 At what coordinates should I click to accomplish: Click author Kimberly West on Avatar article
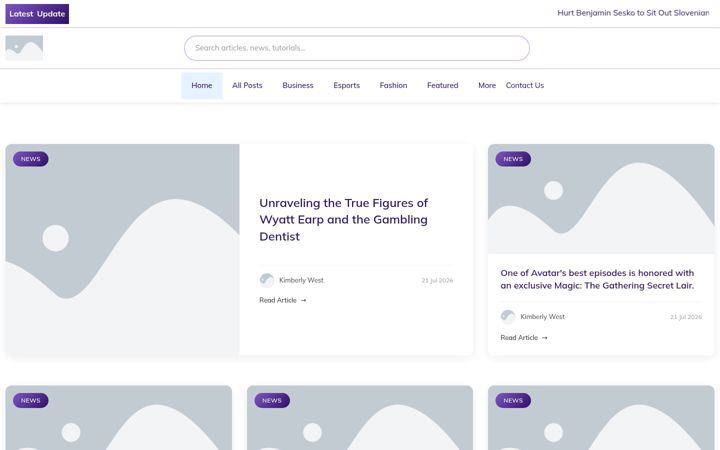(x=542, y=317)
